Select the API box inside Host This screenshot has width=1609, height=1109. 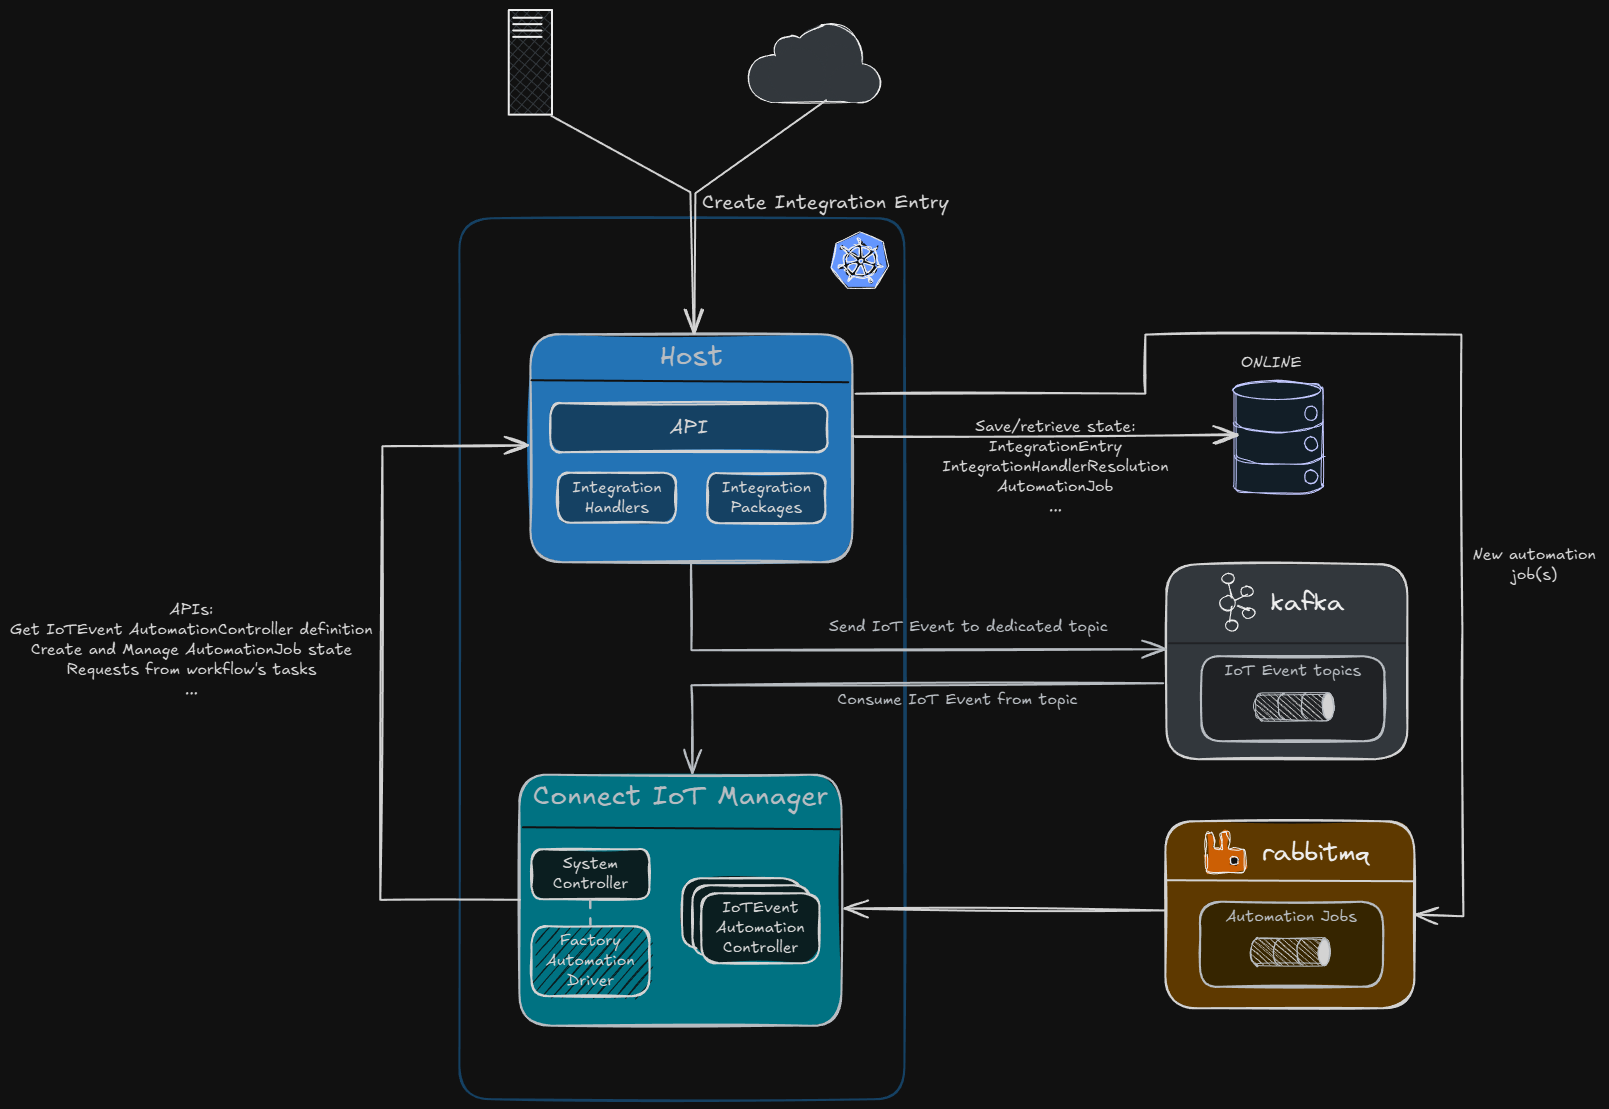[689, 428]
